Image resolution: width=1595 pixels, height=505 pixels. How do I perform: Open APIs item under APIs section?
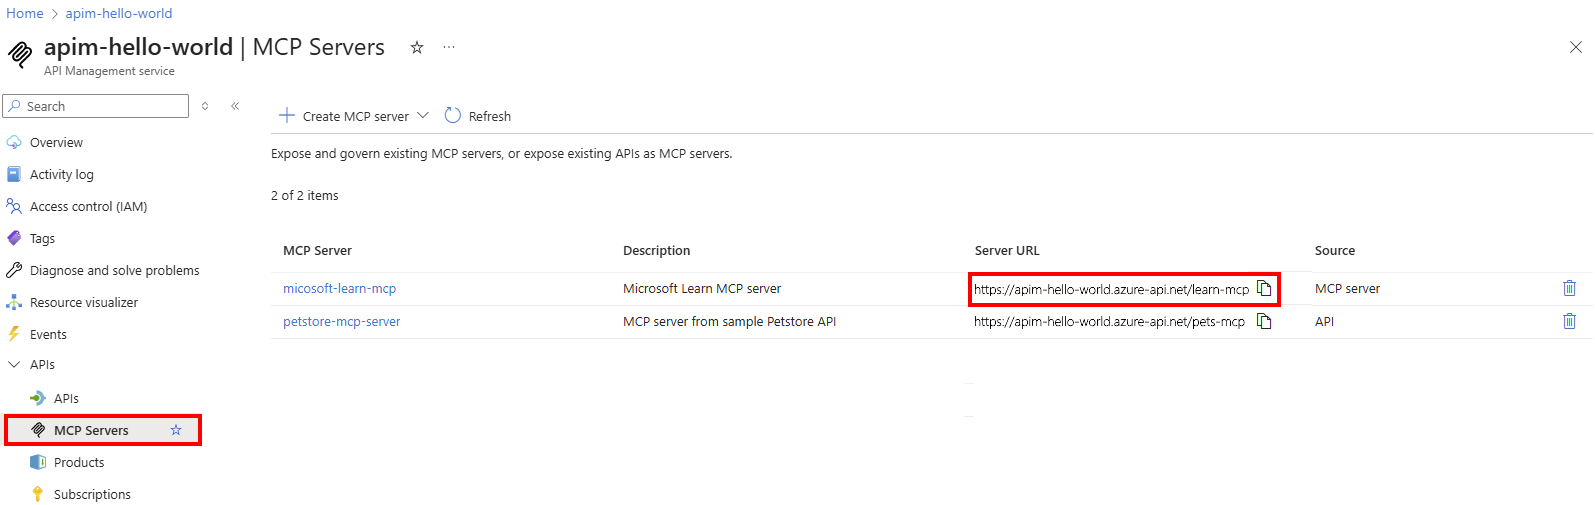click(x=66, y=398)
